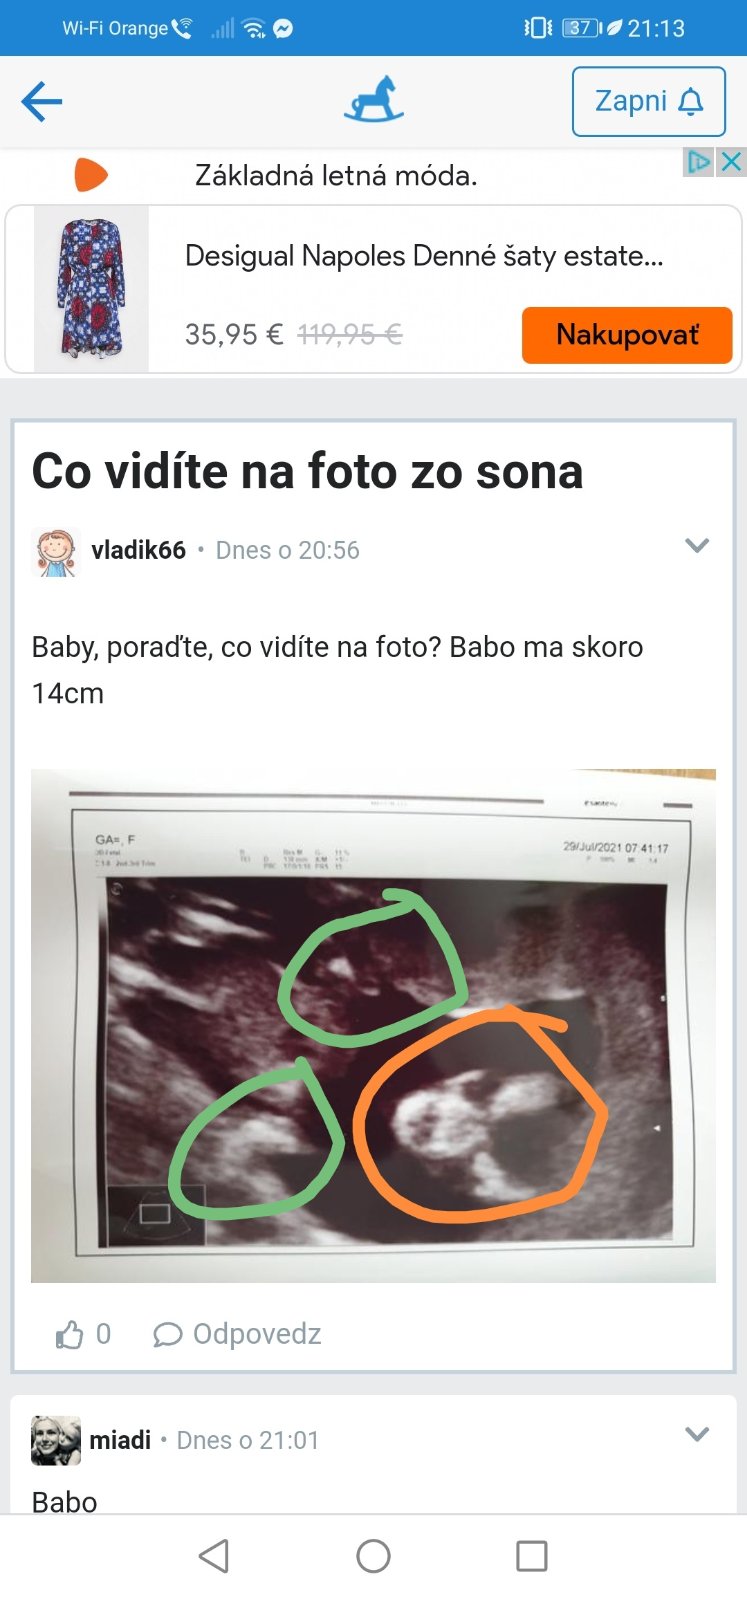Tap the speech bubble reply icon
747x1599 pixels.
tap(167, 1335)
